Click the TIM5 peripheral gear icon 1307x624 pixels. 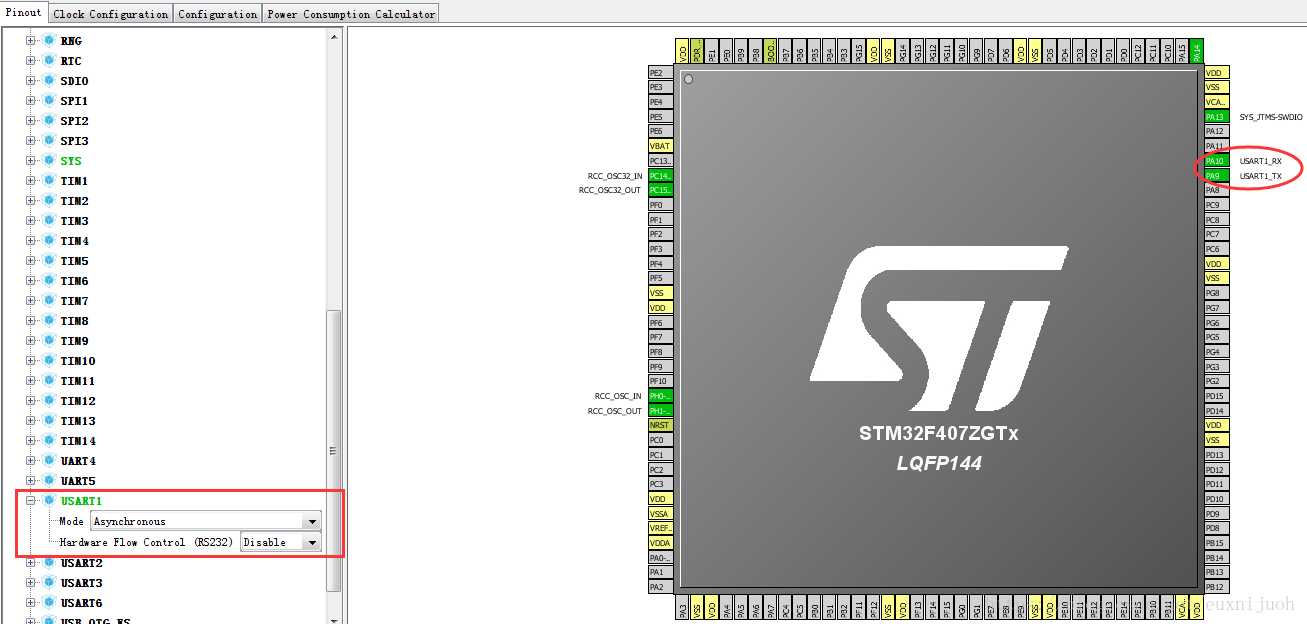[48, 261]
